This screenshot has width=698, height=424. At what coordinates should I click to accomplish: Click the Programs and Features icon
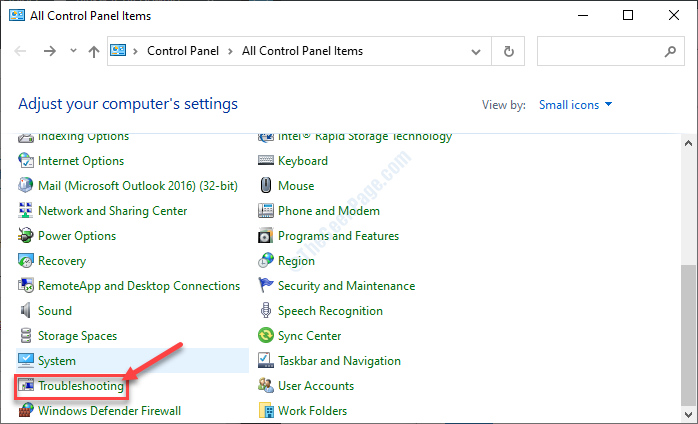(266, 235)
